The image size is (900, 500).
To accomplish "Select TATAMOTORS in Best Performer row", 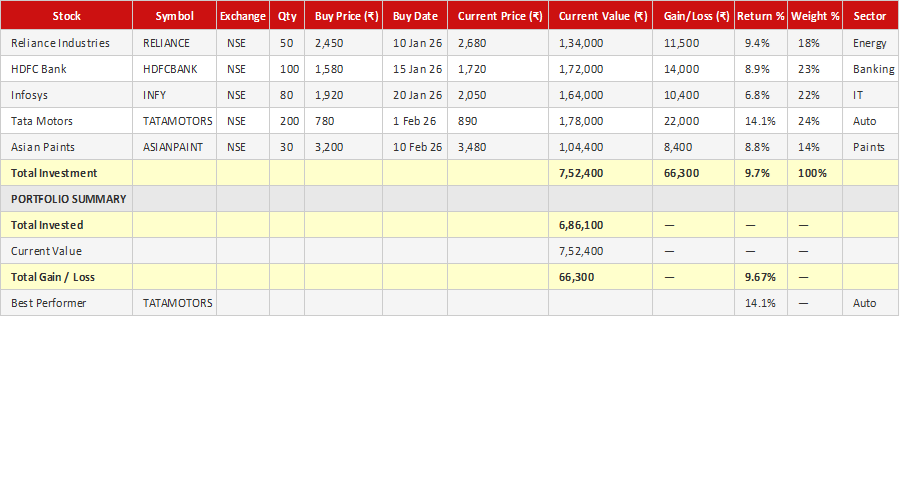I will pos(174,303).
